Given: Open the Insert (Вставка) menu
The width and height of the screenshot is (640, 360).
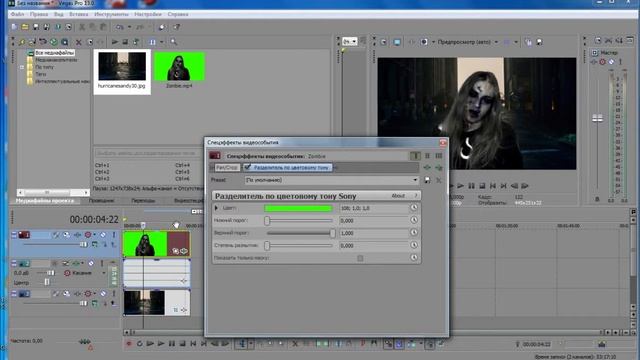Looking at the screenshot, I should click(x=79, y=14).
